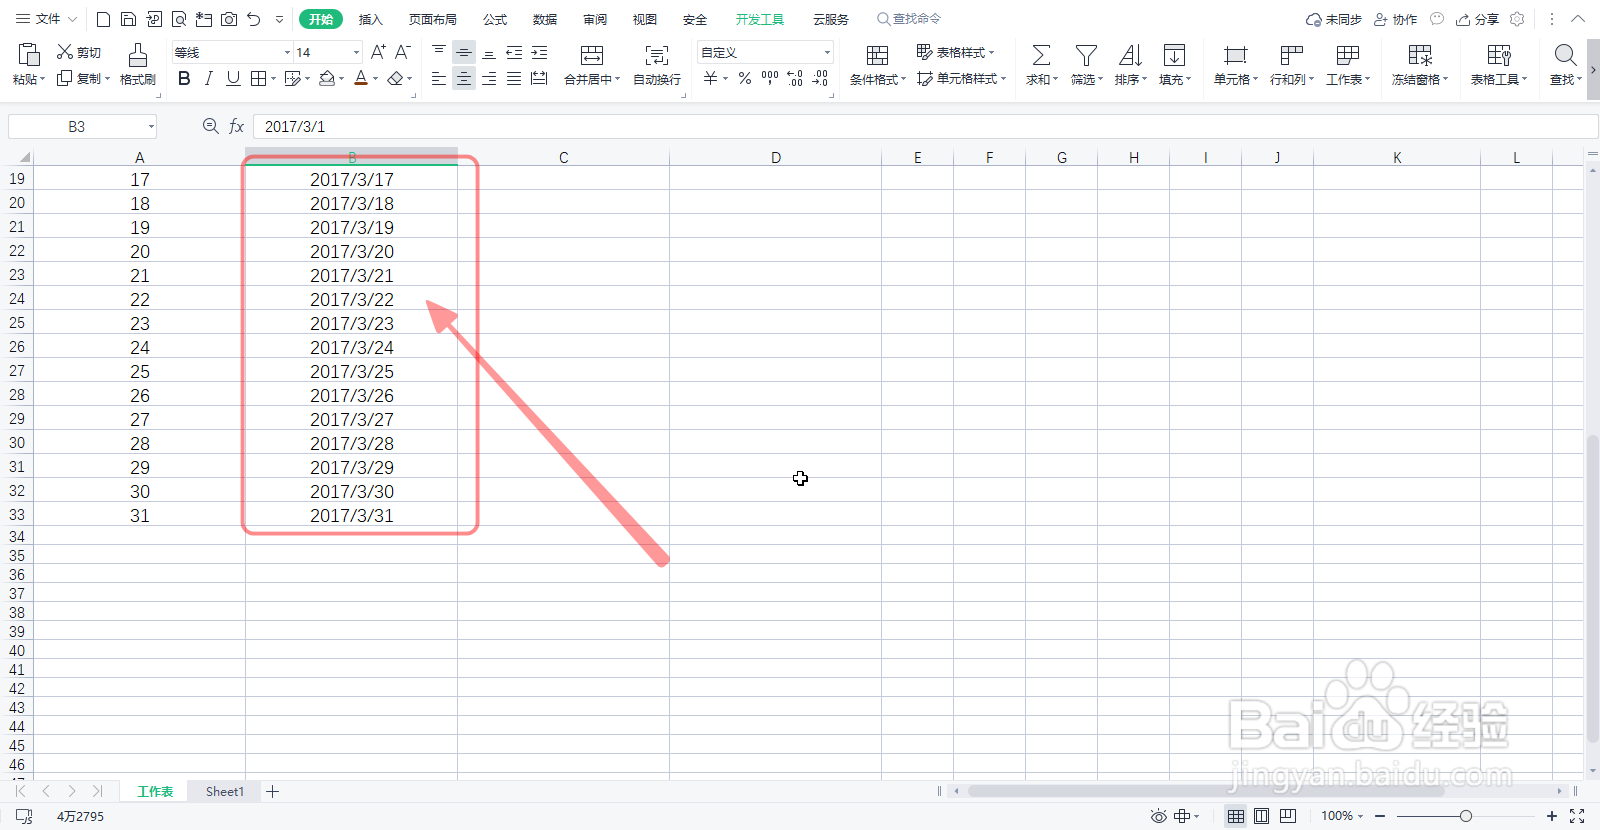Align text left horizontally

(439, 78)
